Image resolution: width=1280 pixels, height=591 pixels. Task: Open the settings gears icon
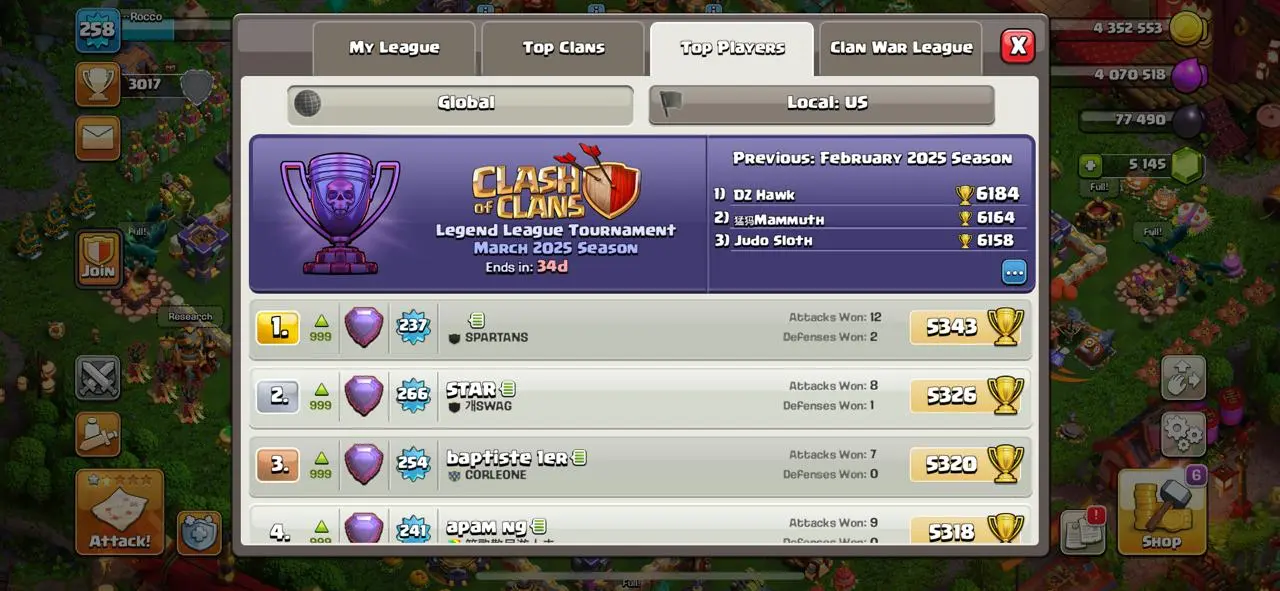[1183, 434]
